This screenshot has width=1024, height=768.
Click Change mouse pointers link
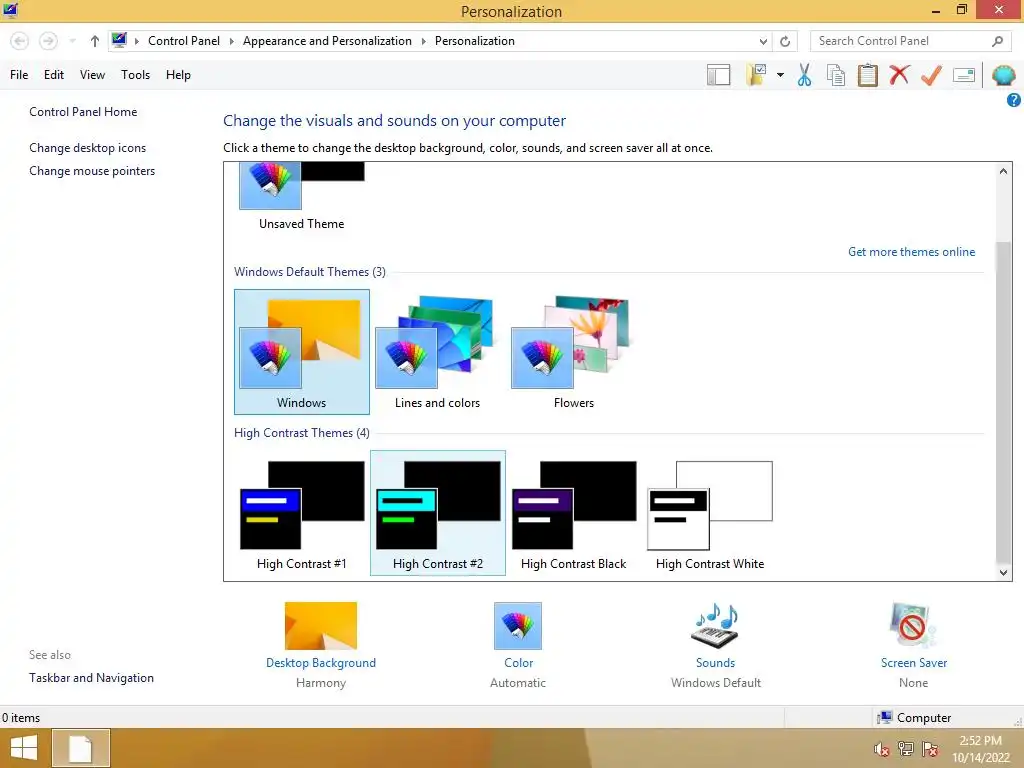coord(92,170)
